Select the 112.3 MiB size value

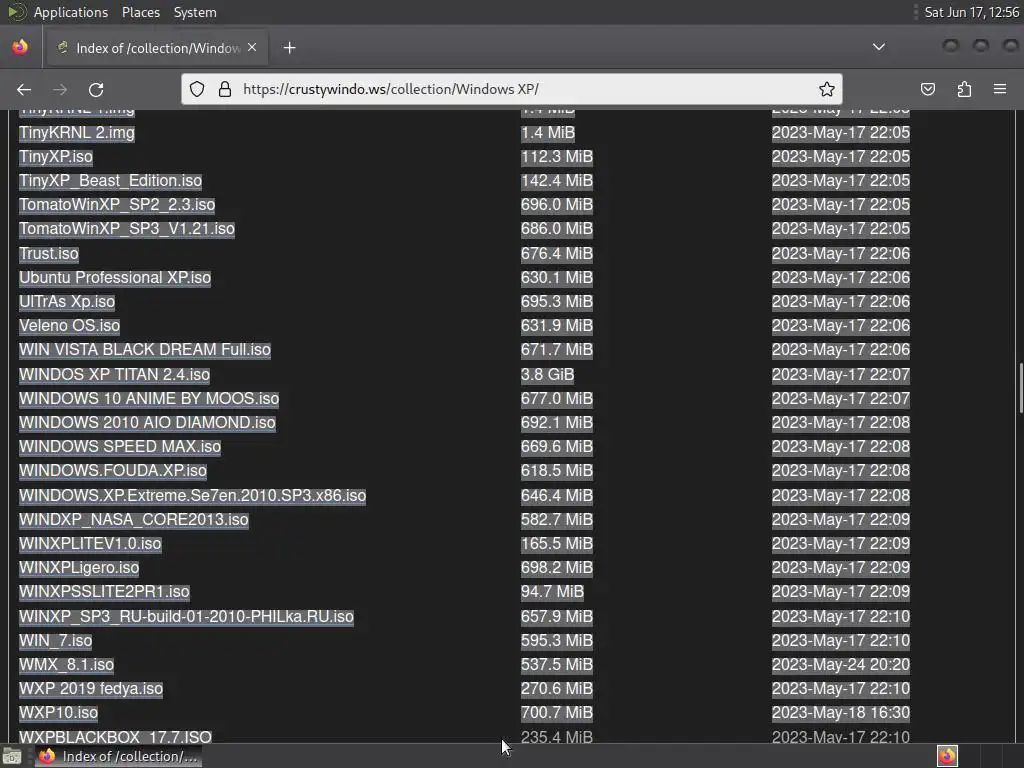pyautogui.click(x=556, y=157)
